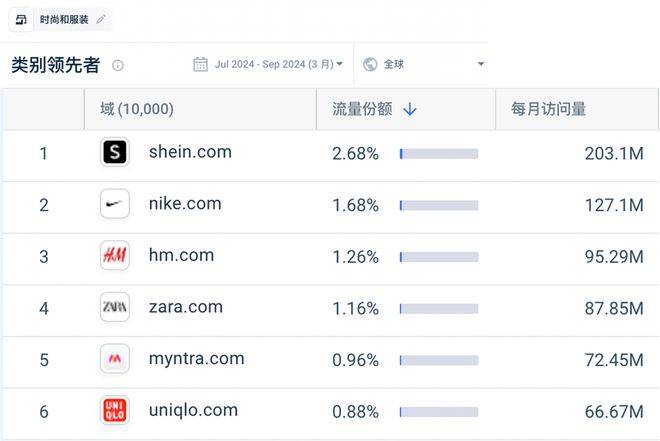Click the info icon beside 类别领先者
This screenshot has height=441, width=660.
118,66
